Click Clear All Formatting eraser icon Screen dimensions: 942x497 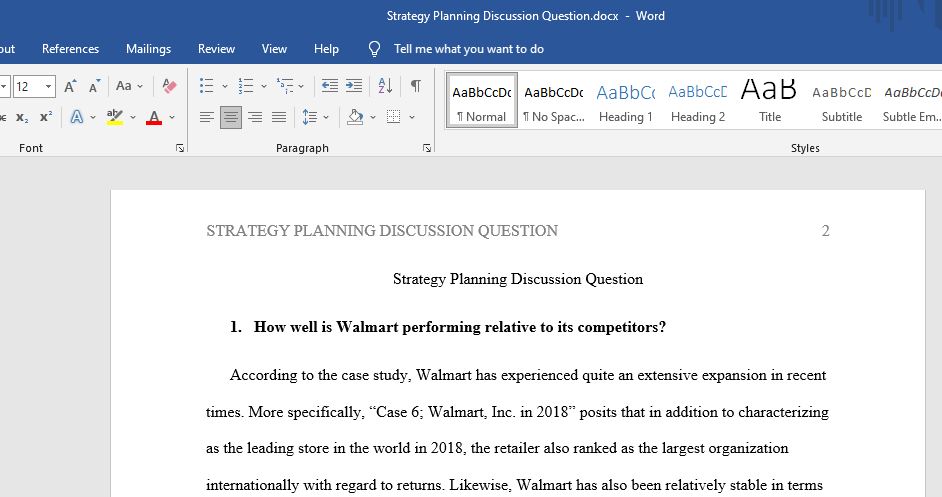pos(169,86)
